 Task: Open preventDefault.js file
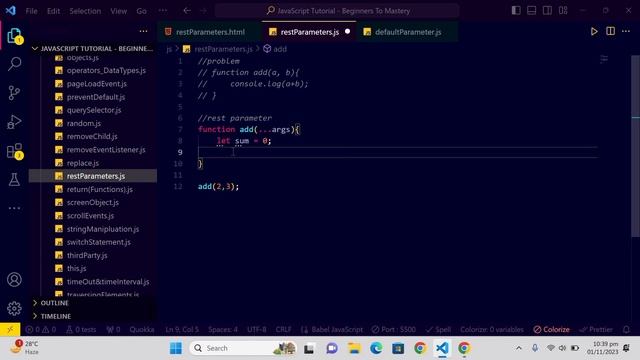click(x=96, y=97)
